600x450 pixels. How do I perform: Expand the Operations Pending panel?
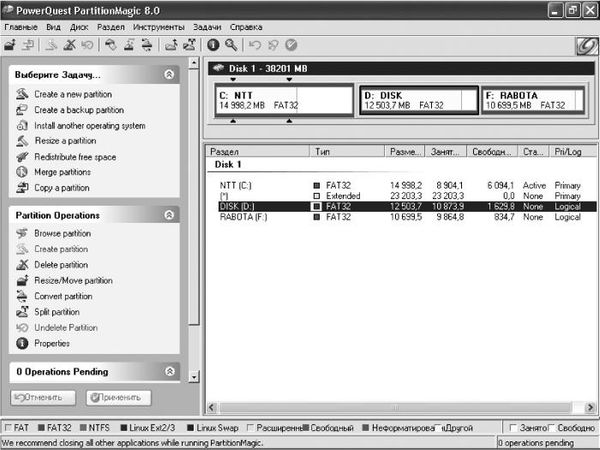169,372
